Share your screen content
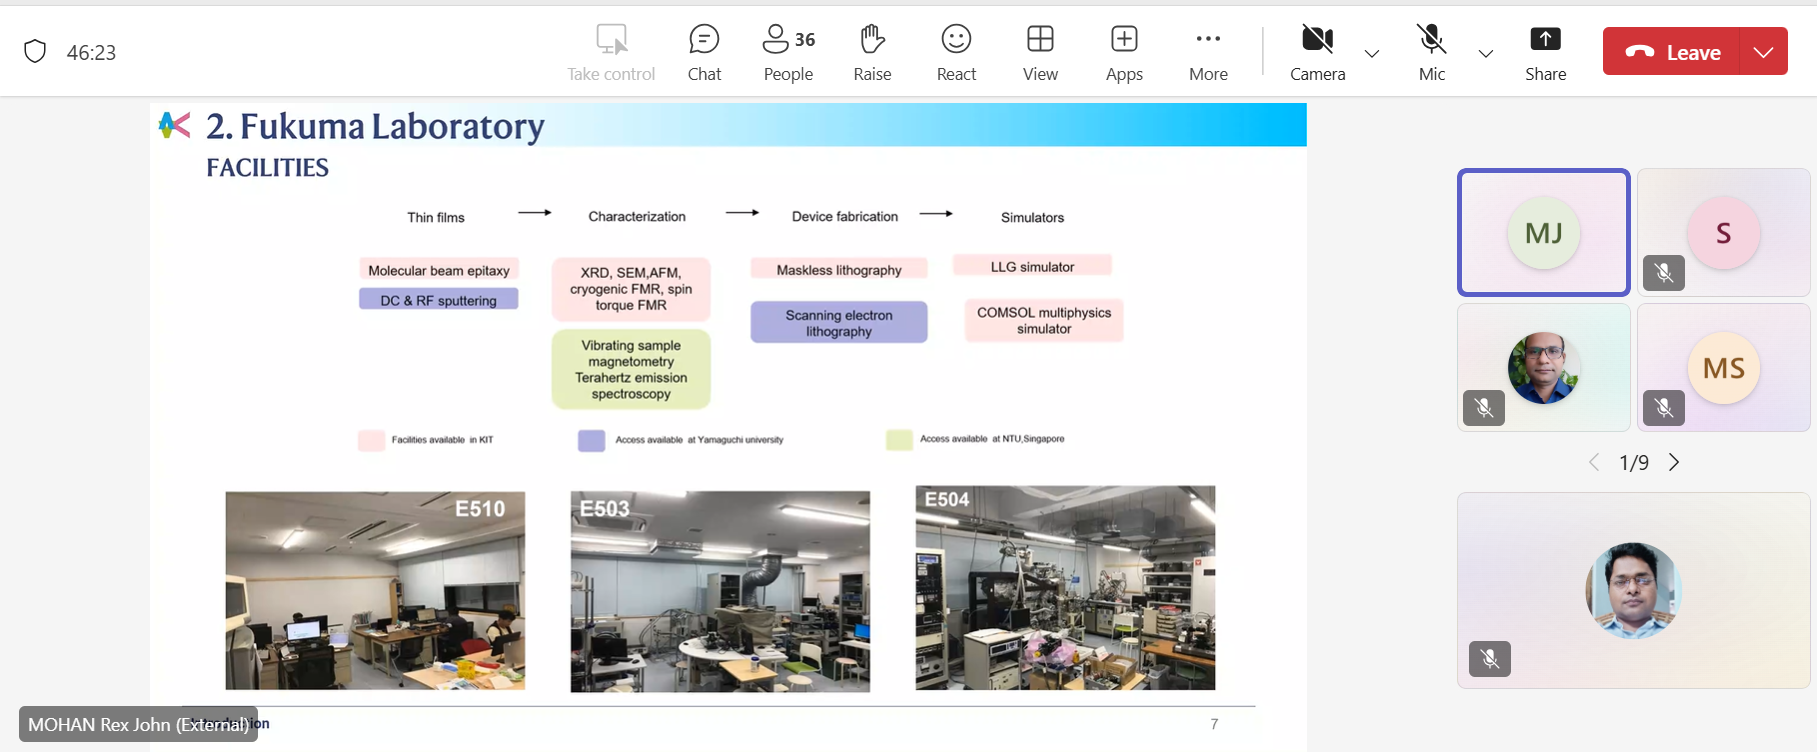This screenshot has width=1817, height=752. [1545, 52]
